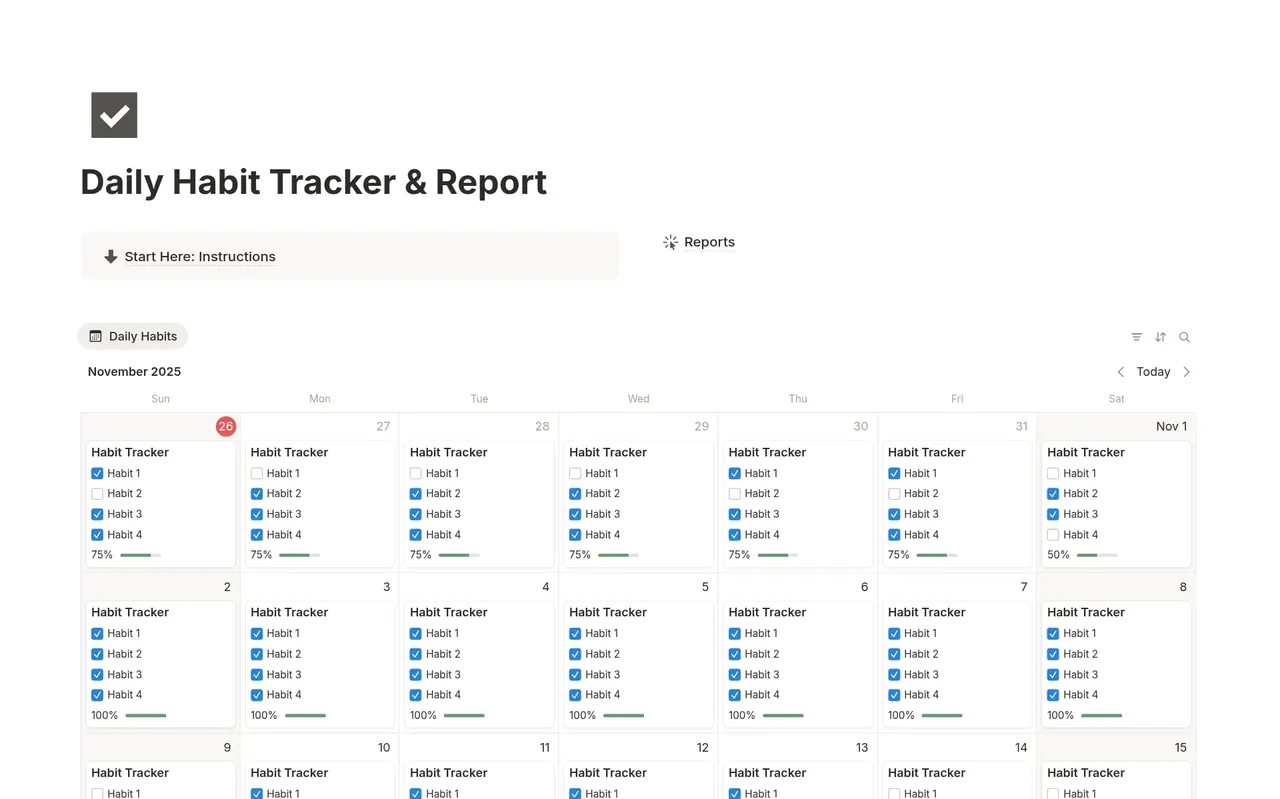Click the Sat weekday column header
The height and width of the screenshot is (799, 1280).
coord(1117,399)
